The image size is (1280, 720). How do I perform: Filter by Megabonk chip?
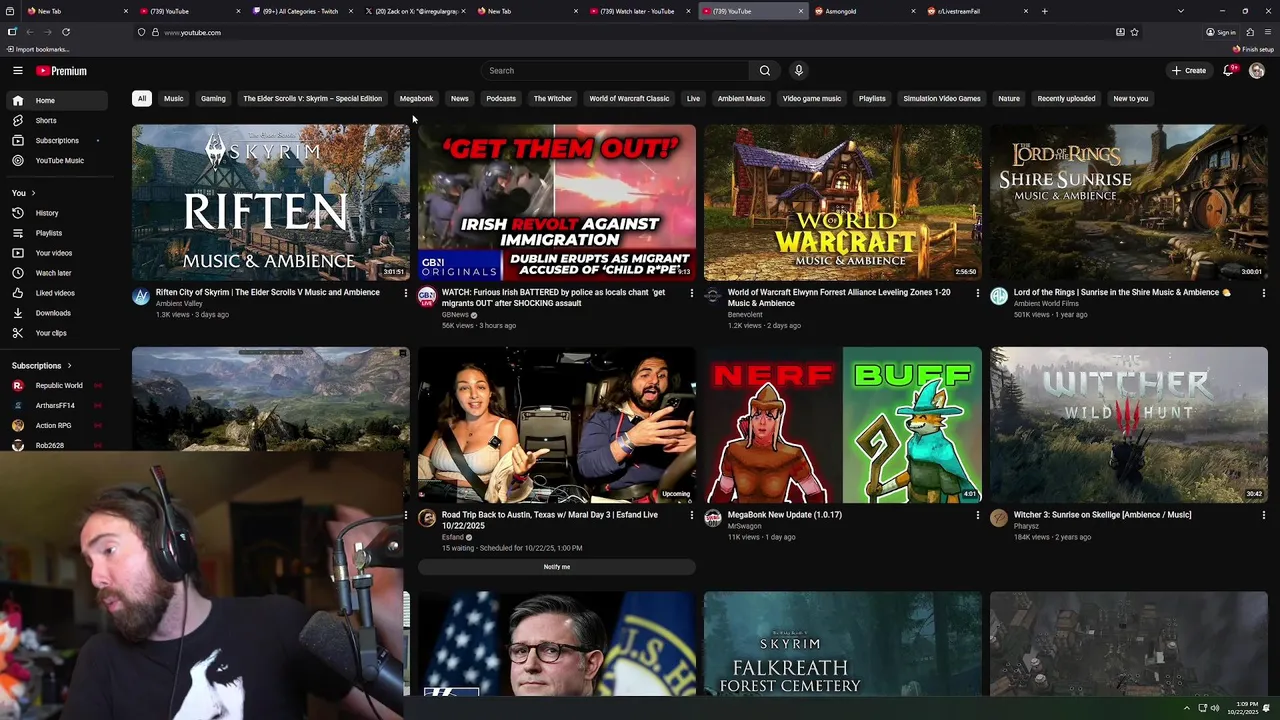(x=417, y=99)
